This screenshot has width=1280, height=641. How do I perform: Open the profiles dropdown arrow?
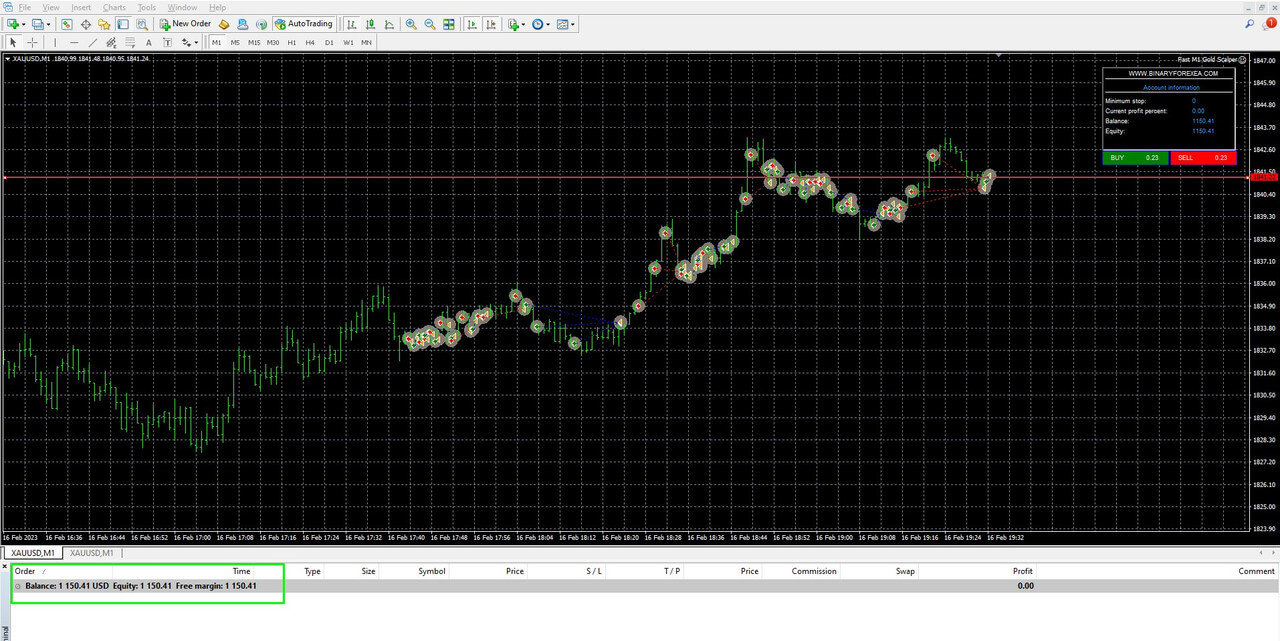click(x=49, y=24)
